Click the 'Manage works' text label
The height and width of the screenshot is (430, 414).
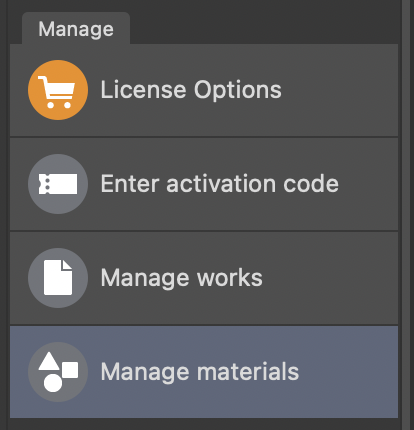click(x=181, y=278)
